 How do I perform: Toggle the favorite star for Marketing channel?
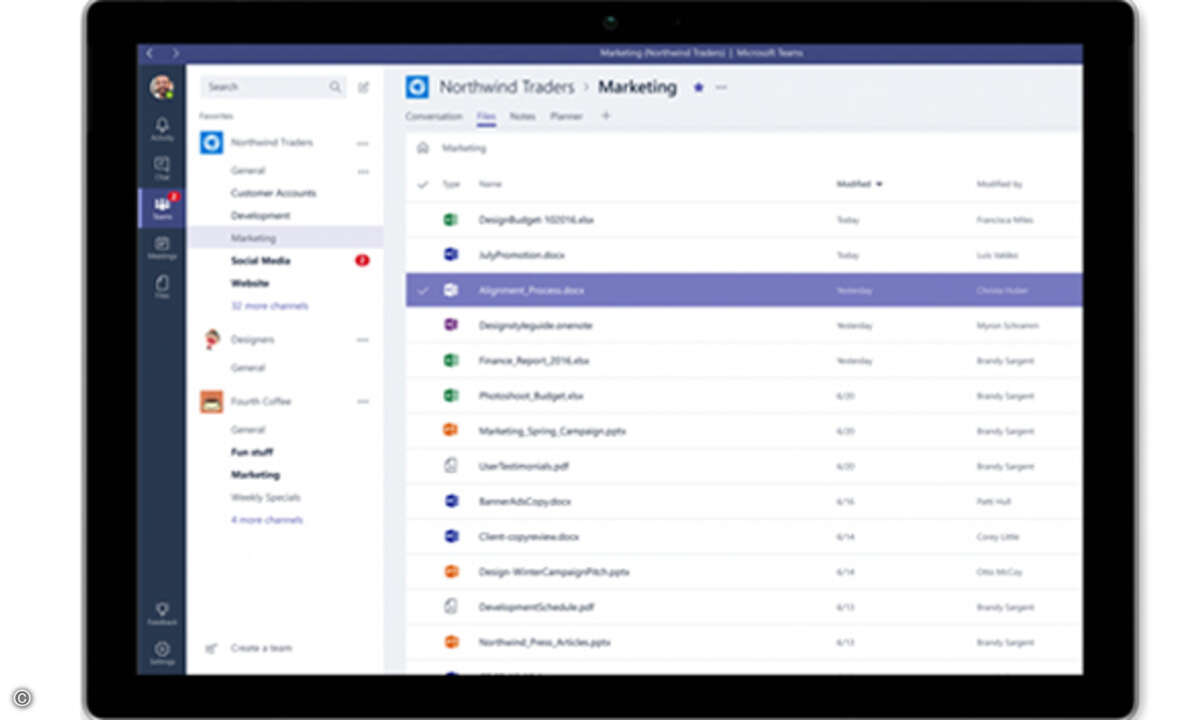pyautogui.click(x=698, y=88)
